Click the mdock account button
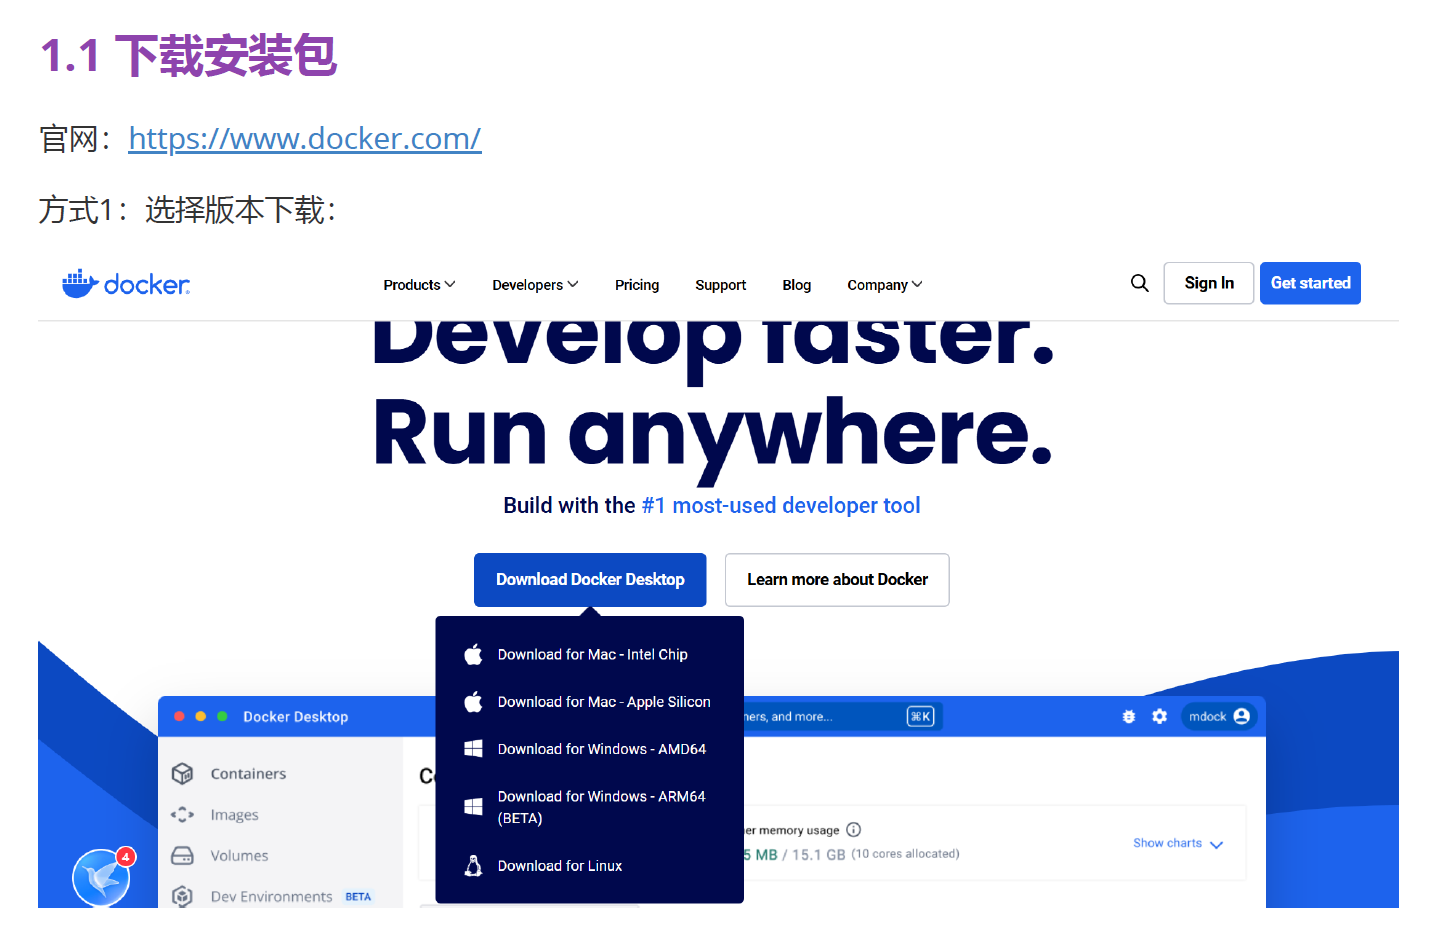Screen dimensions: 1436x928 click(1218, 716)
